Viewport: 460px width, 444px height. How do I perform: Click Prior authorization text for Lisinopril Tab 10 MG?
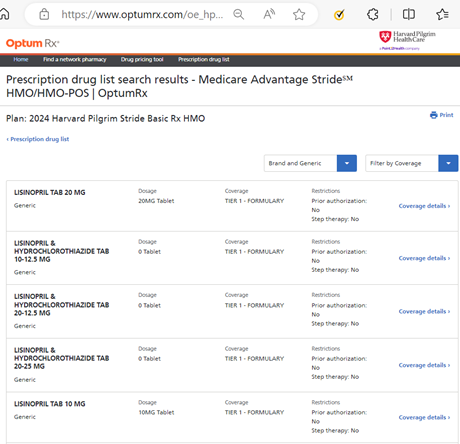(x=339, y=417)
